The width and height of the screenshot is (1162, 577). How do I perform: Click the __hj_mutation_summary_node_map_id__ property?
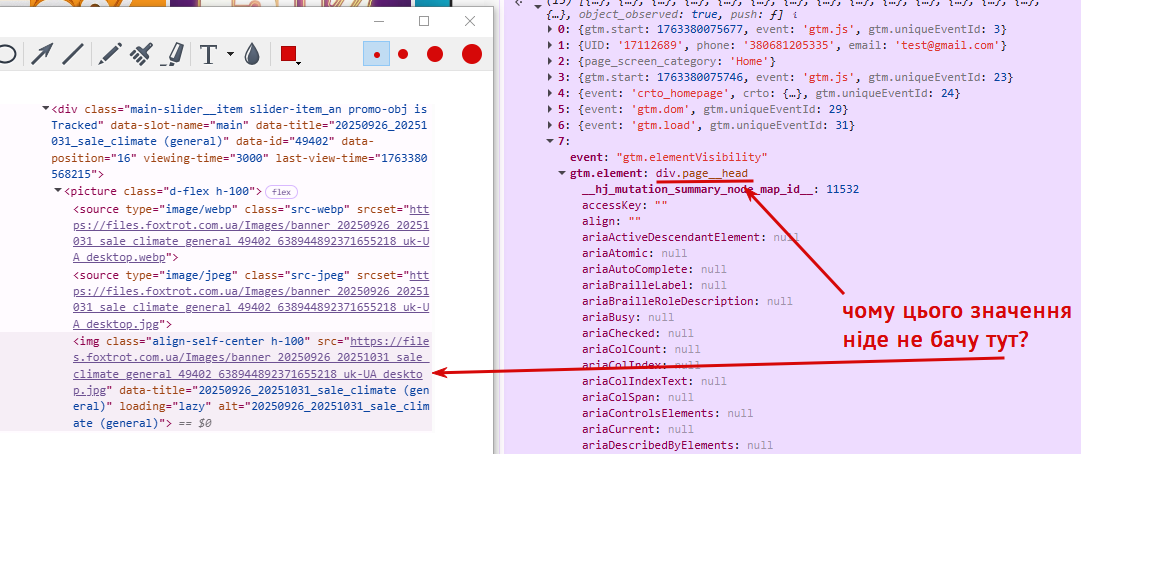tap(720, 189)
